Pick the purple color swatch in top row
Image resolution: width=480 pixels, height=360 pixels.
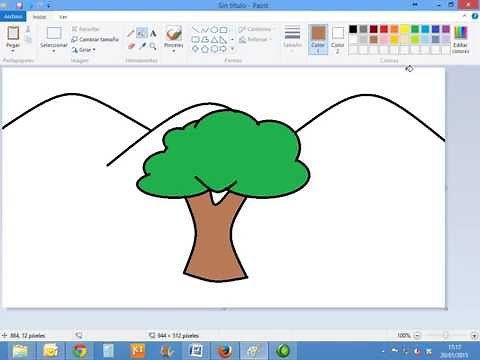click(x=446, y=29)
